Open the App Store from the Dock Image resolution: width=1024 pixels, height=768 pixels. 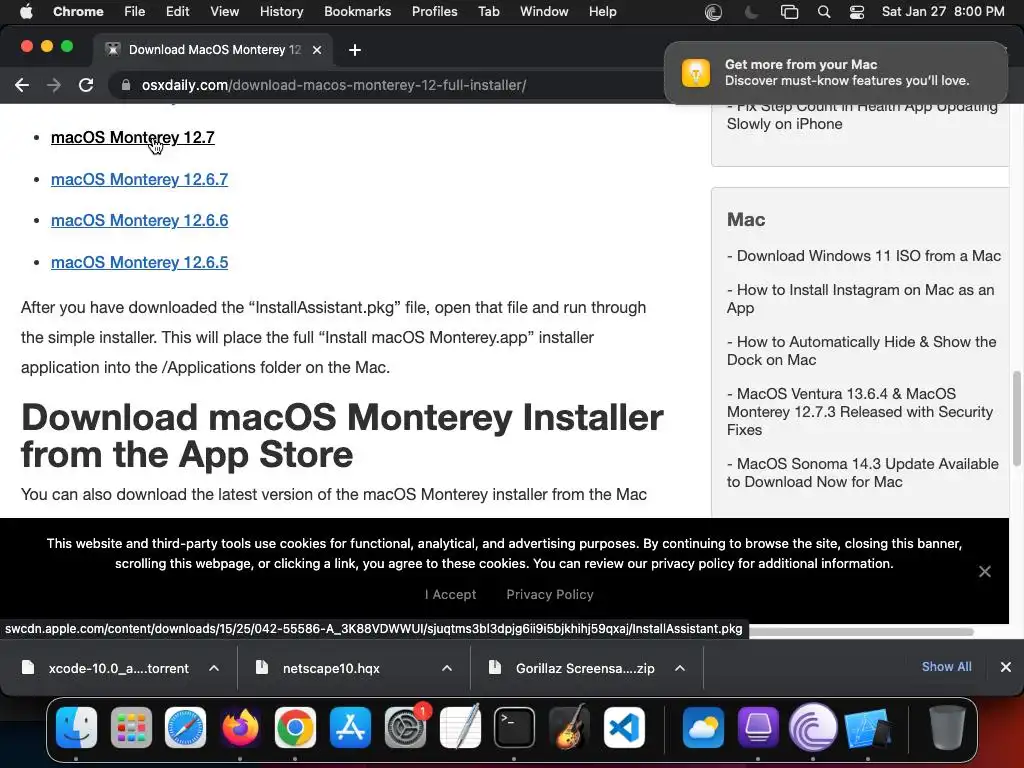350,727
